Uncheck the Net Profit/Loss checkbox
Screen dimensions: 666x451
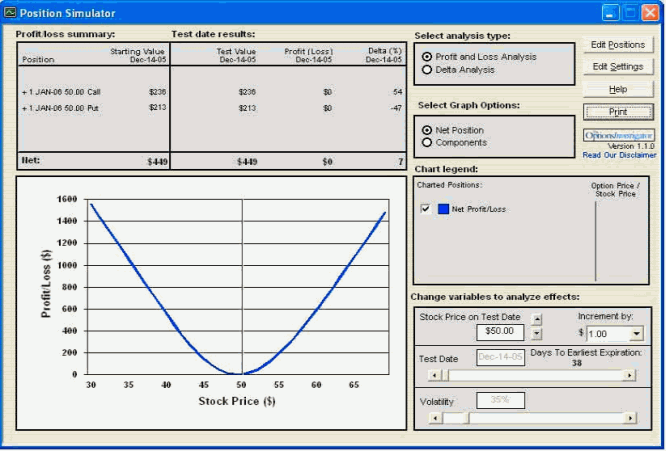[x=425, y=209]
